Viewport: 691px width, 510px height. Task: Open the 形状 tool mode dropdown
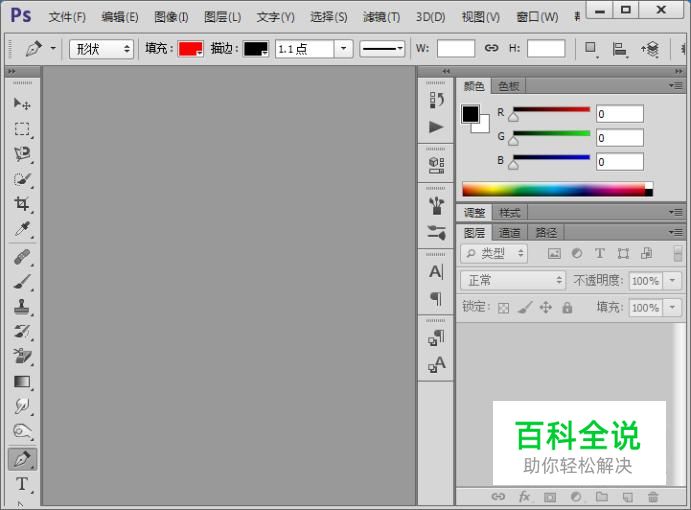click(x=101, y=49)
